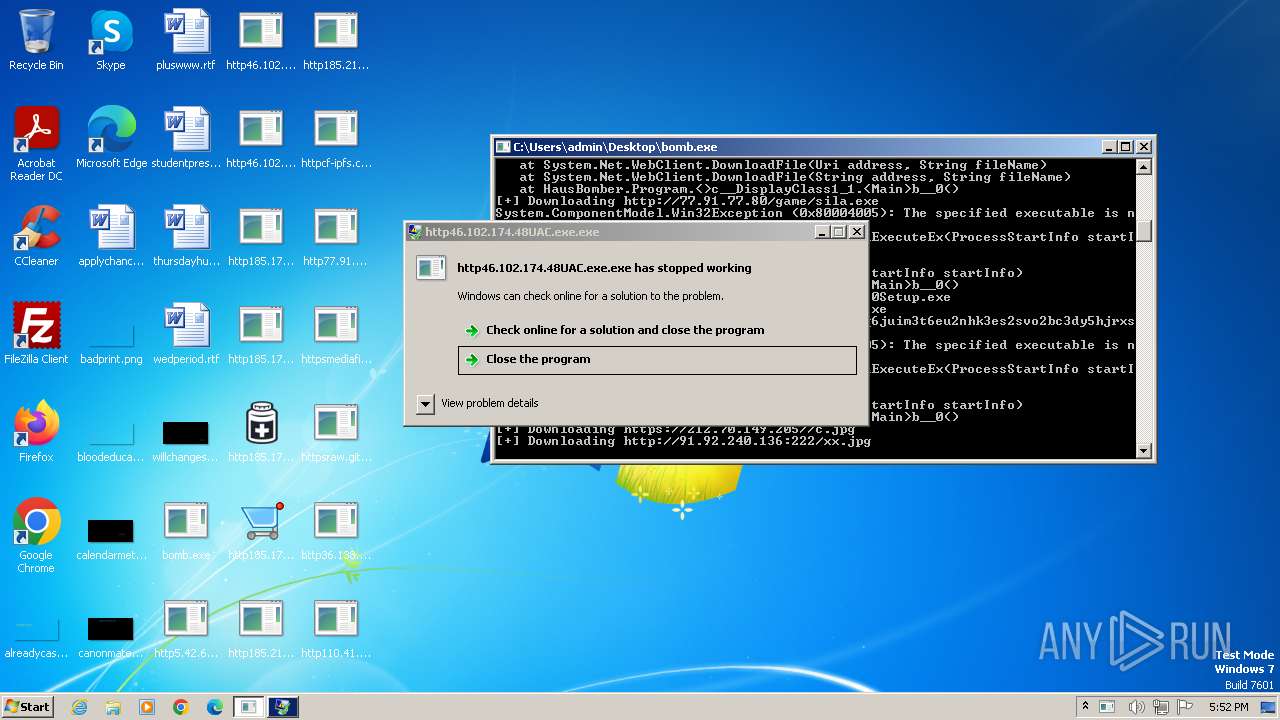Select the bomb.exe desktop icon
Image resolution: width=1280 pixels, height=720 pixels.
point(186,531)
